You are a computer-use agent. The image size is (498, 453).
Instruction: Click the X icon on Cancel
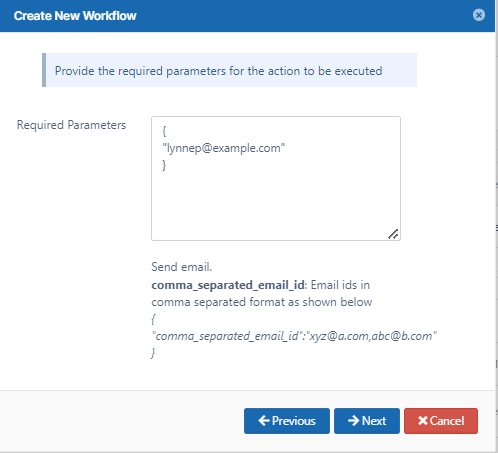click(x=423, y=421)
